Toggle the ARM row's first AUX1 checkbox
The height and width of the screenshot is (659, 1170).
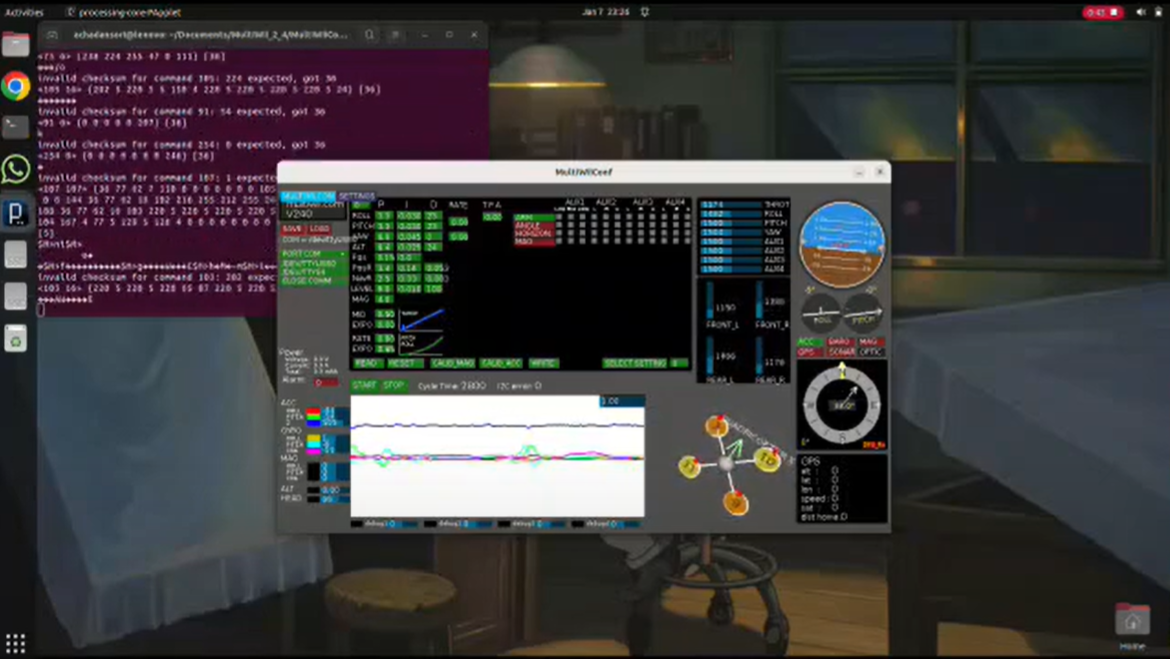pyautogui.click(x=560, y=217)
